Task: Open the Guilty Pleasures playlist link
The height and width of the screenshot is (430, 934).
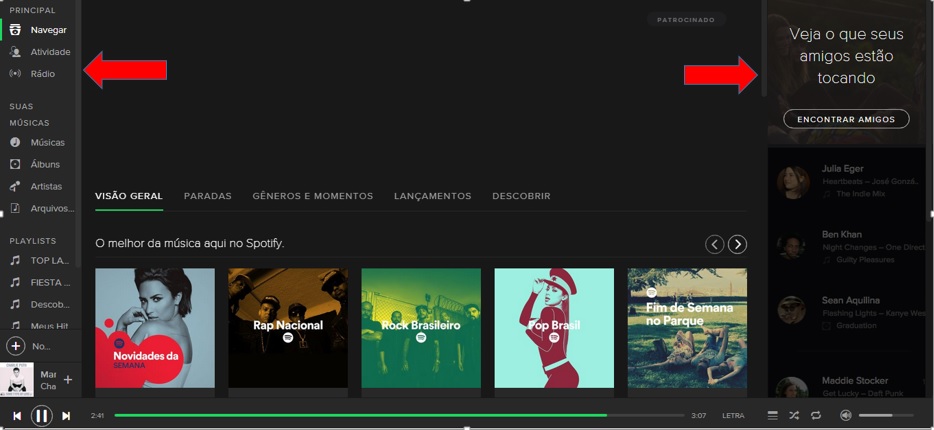Action: click(x=865, y=260)
